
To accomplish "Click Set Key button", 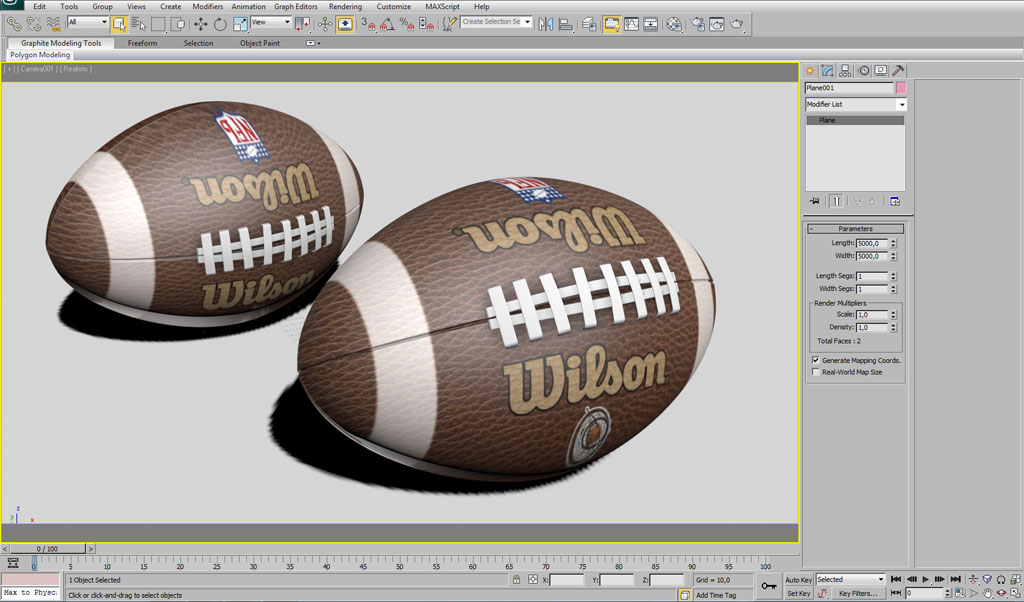I will point(798,594).
